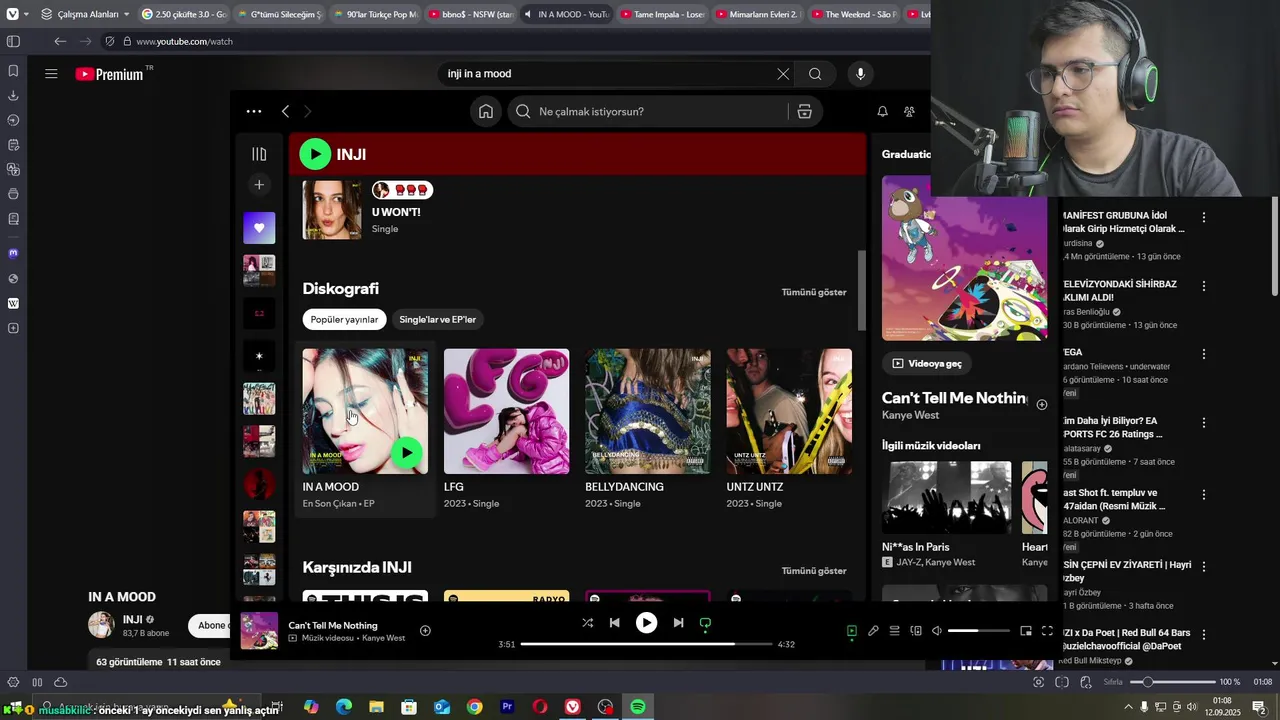
Task: Open the Vivaldi downloads panel
Action: (x=13, y=96)
